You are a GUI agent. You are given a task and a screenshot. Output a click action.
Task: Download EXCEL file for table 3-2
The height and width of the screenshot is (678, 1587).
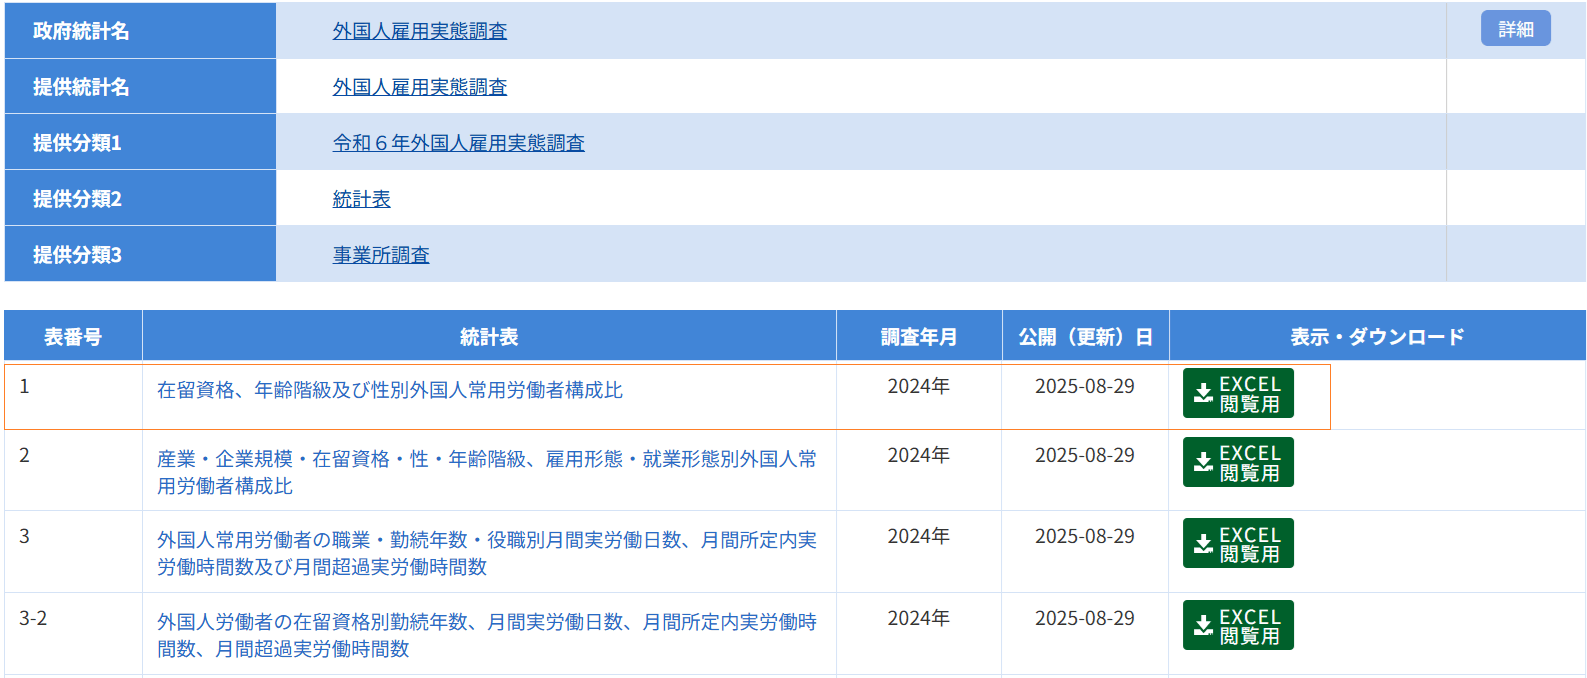(x=1238, y=626)
